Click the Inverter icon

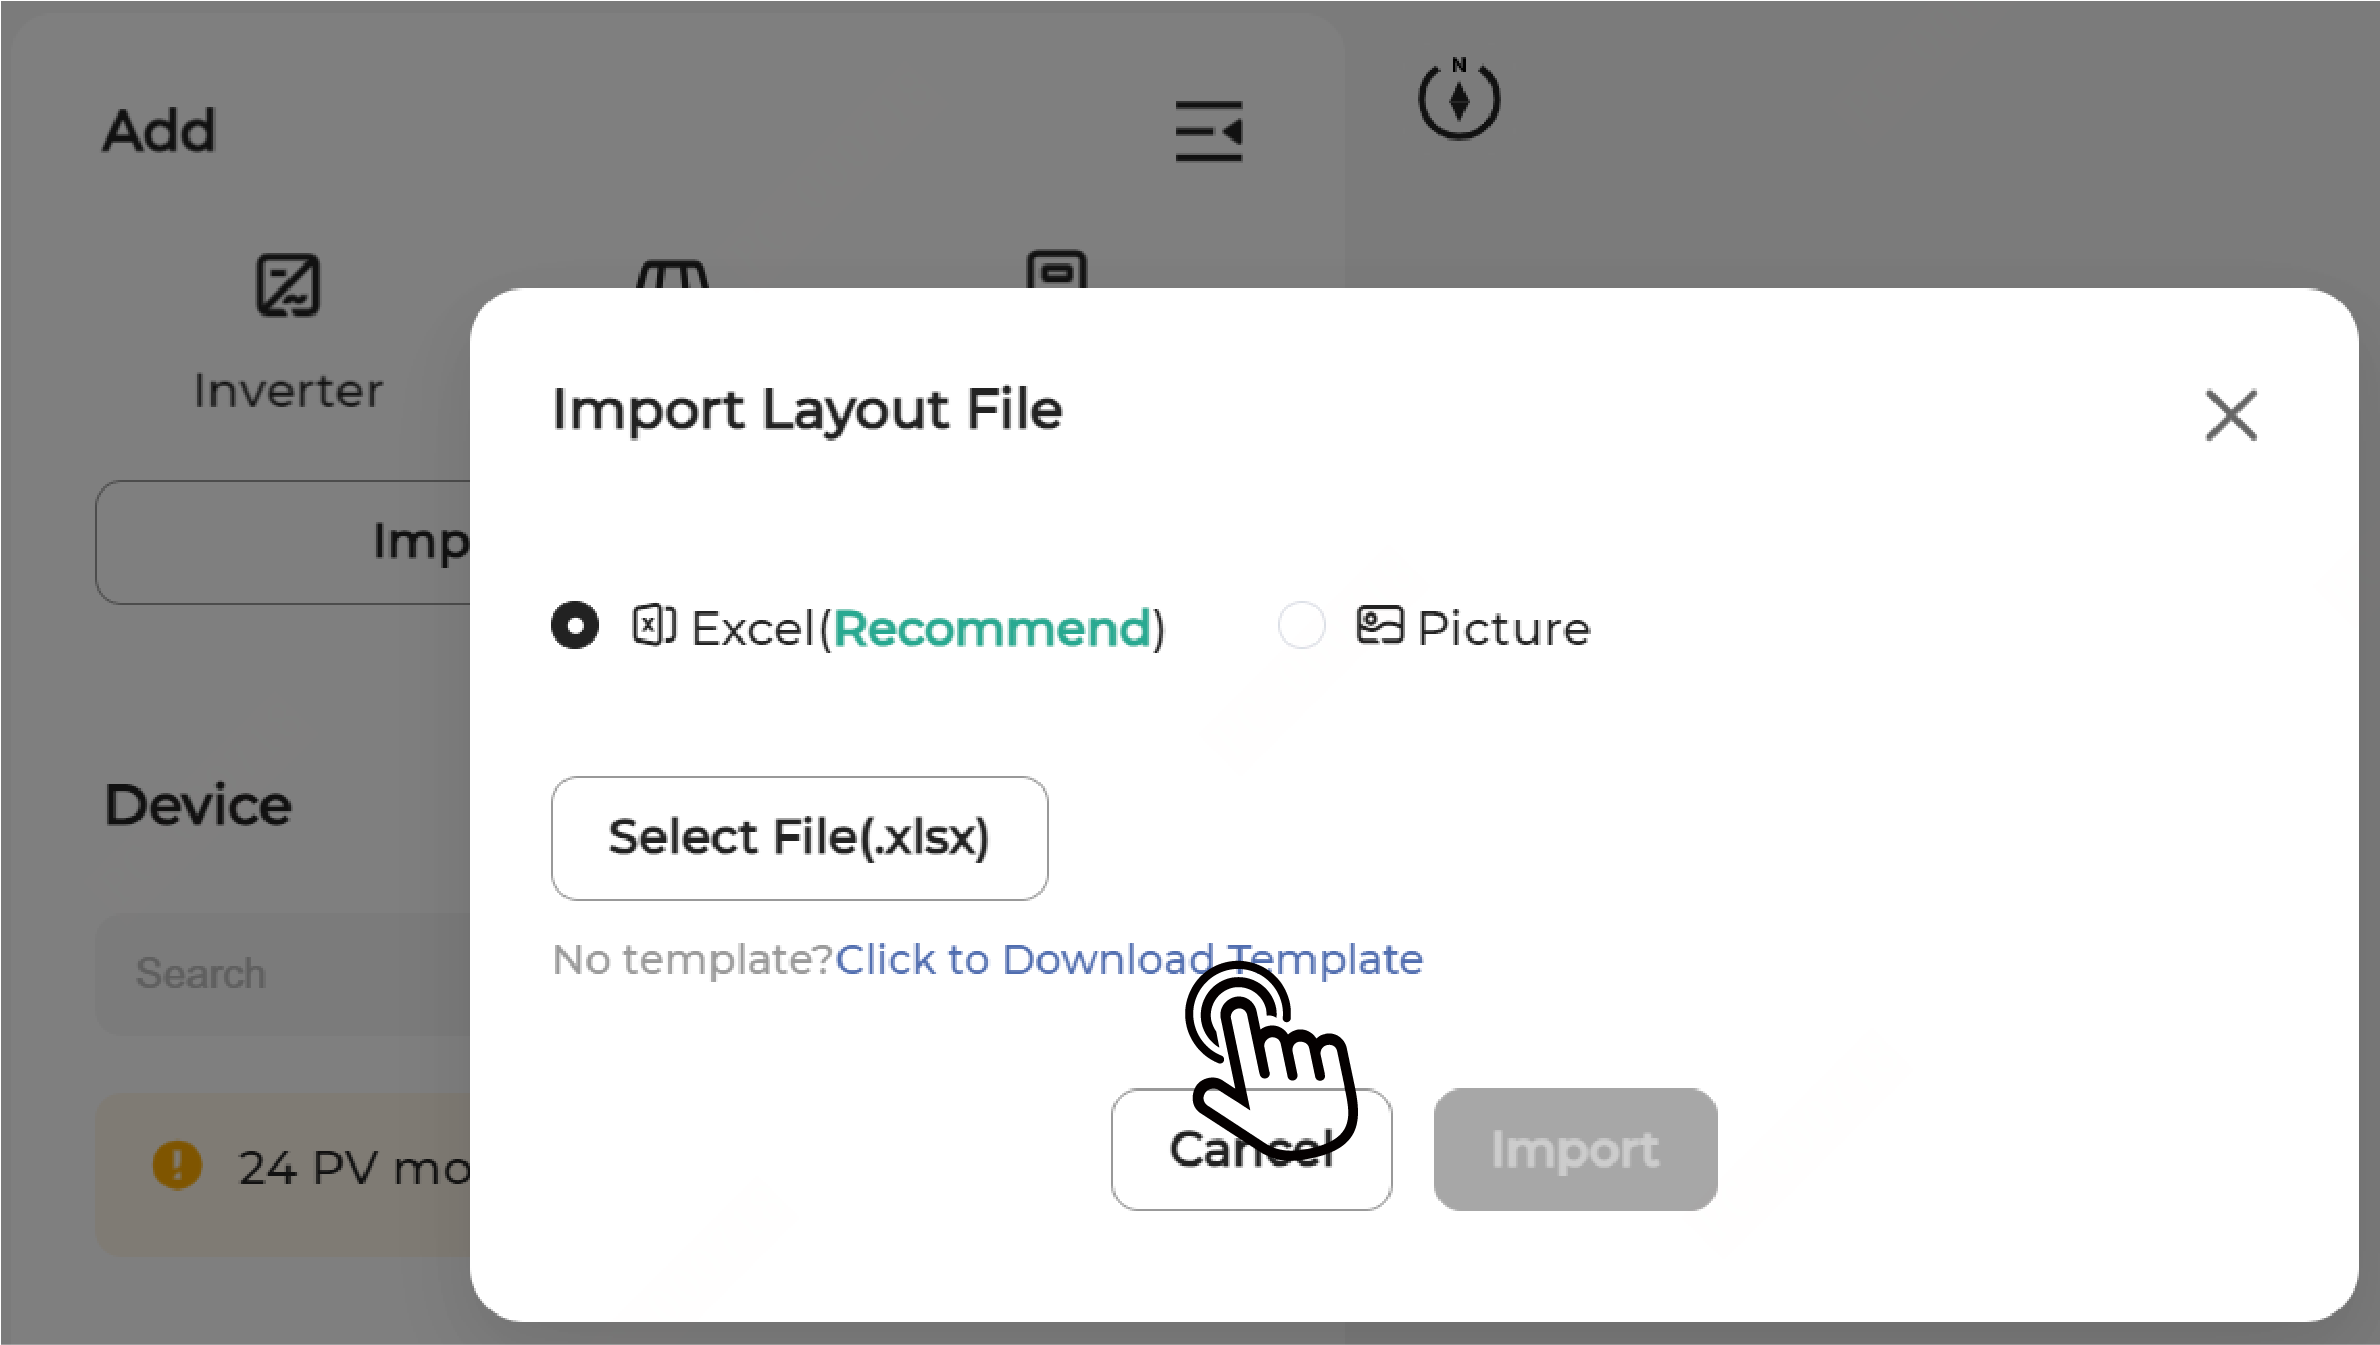288,286
